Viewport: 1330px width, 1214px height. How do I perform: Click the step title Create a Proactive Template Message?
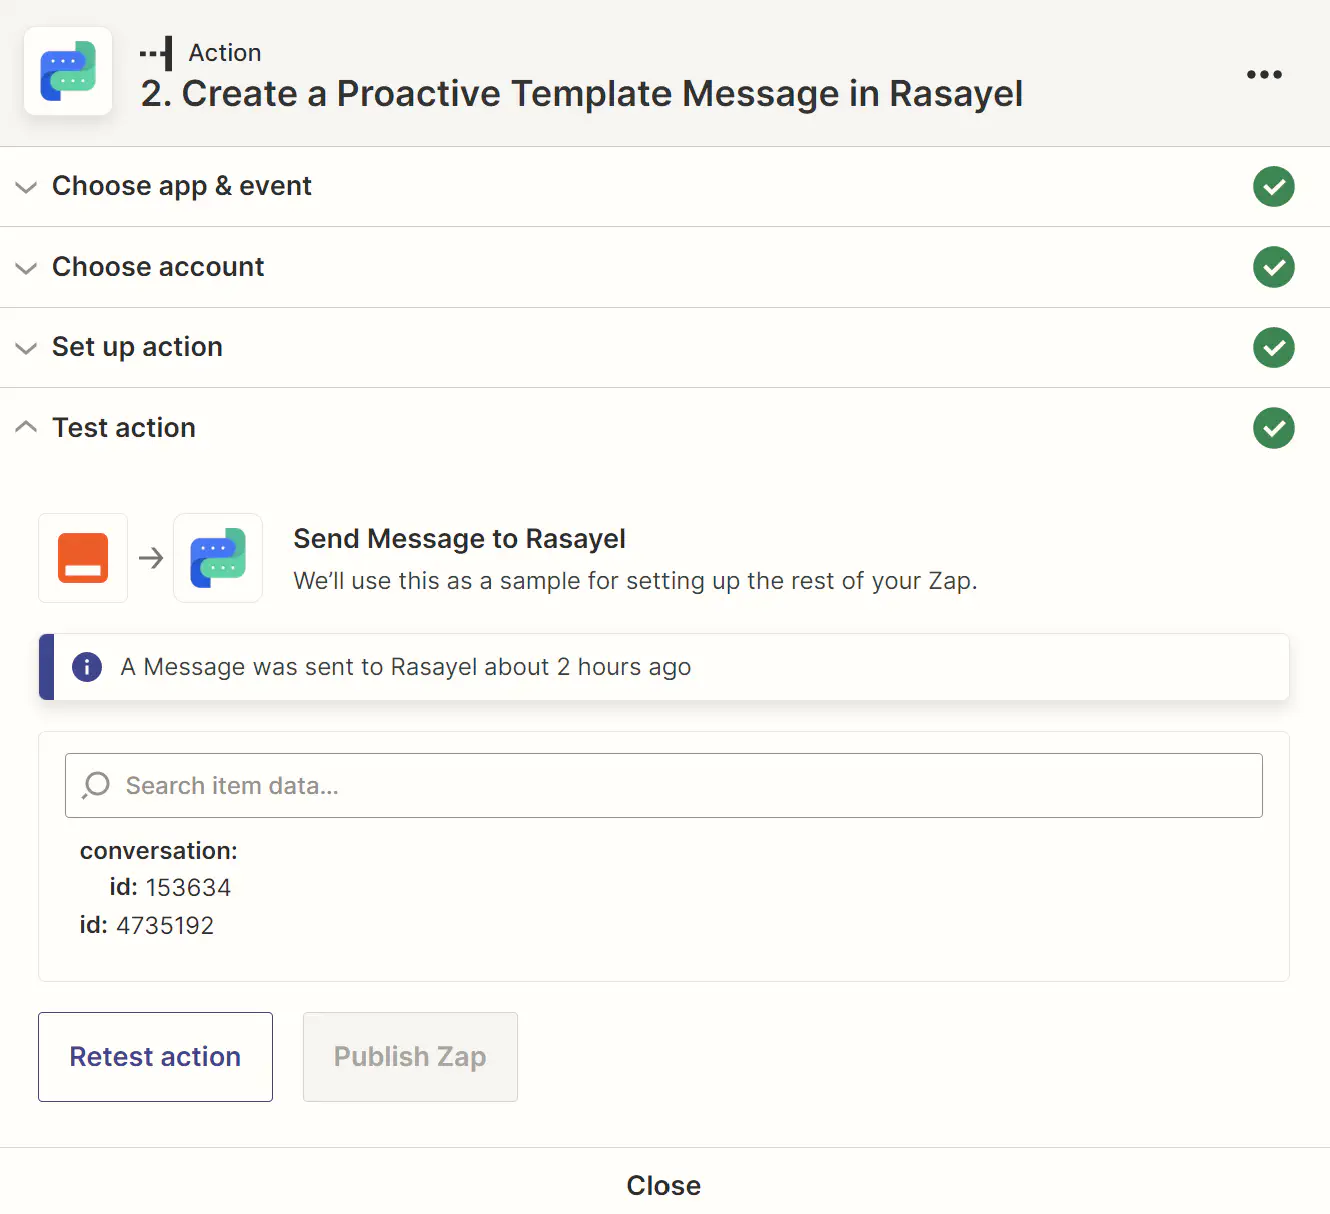pyautogui.click(x=582, y=94)
